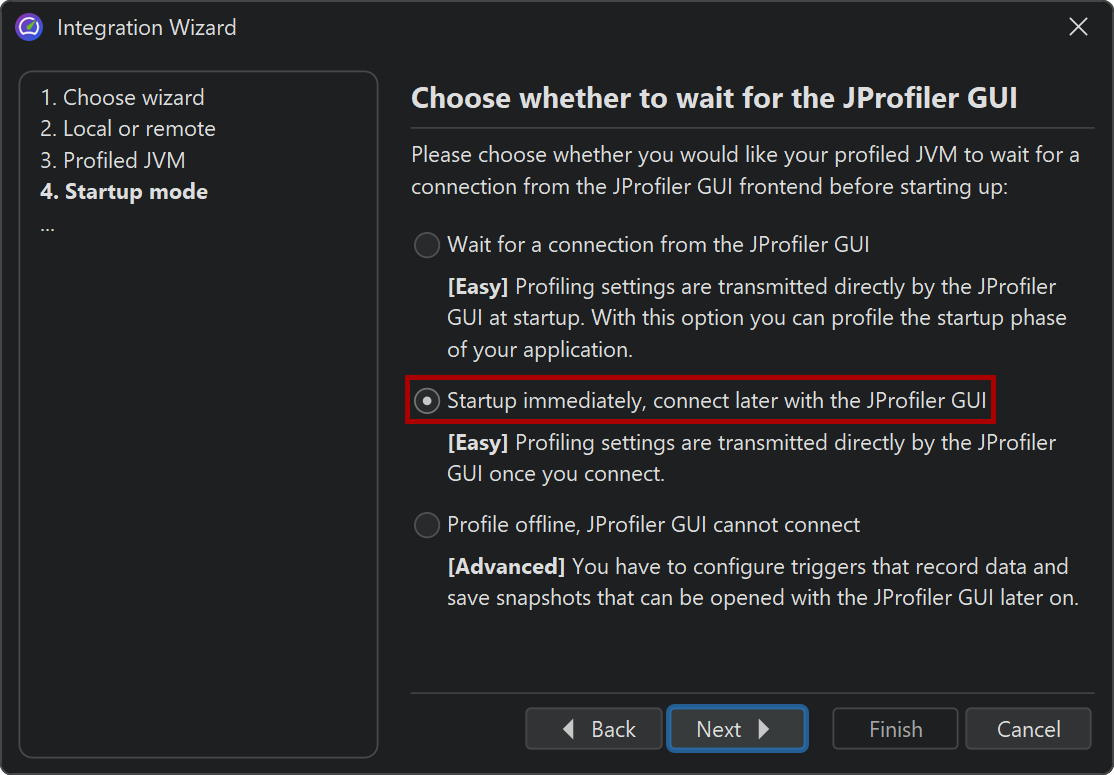The width and height of the screenshot is (1114, 775).
Task: Click the "Choose whether to wait" heading
Action: (714, 98)
